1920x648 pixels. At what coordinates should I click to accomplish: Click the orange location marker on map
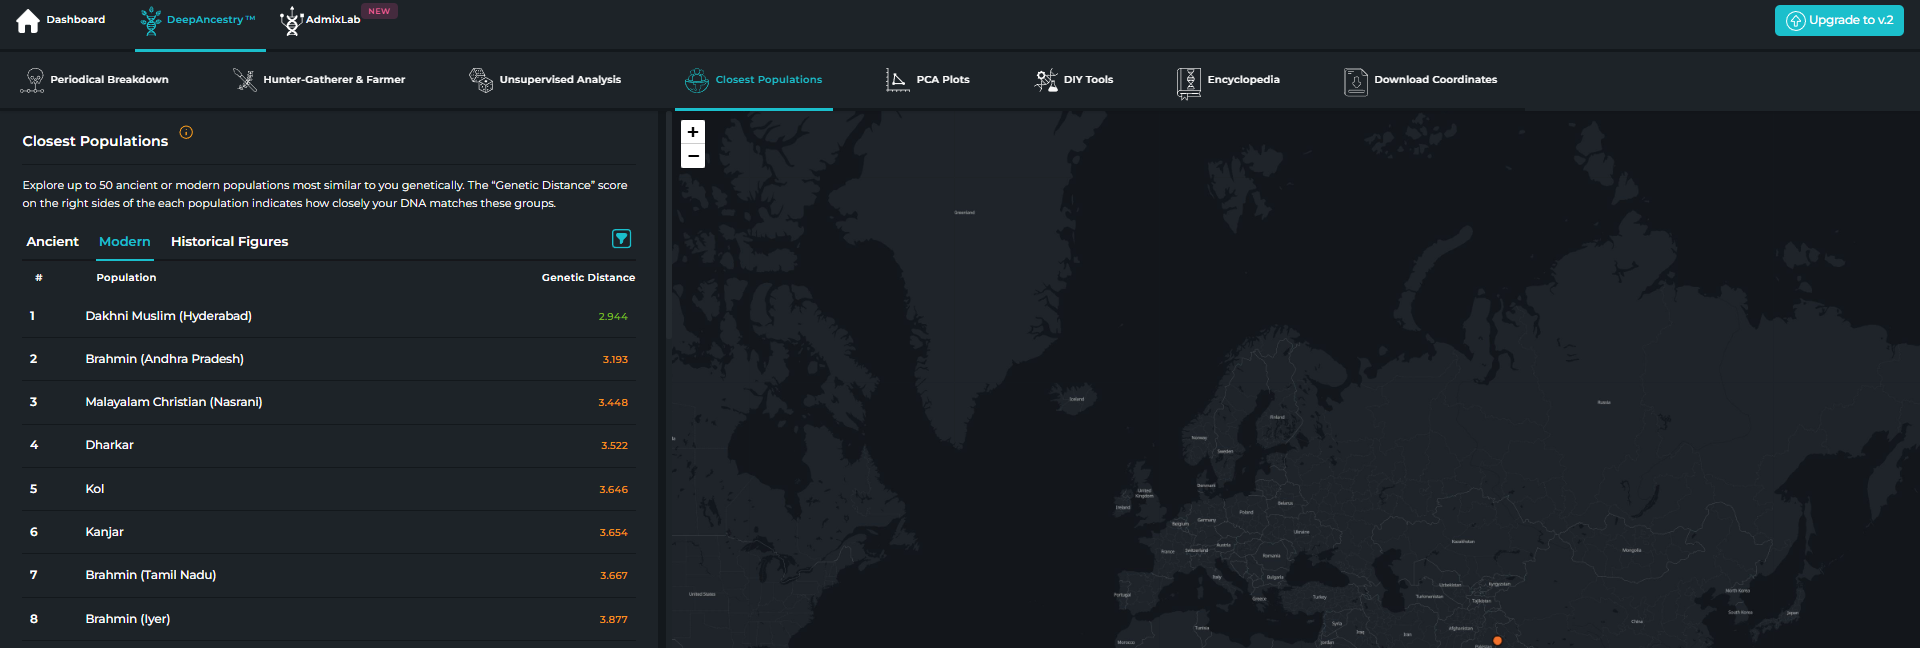pyautogui.click(x=1497, y=641)
